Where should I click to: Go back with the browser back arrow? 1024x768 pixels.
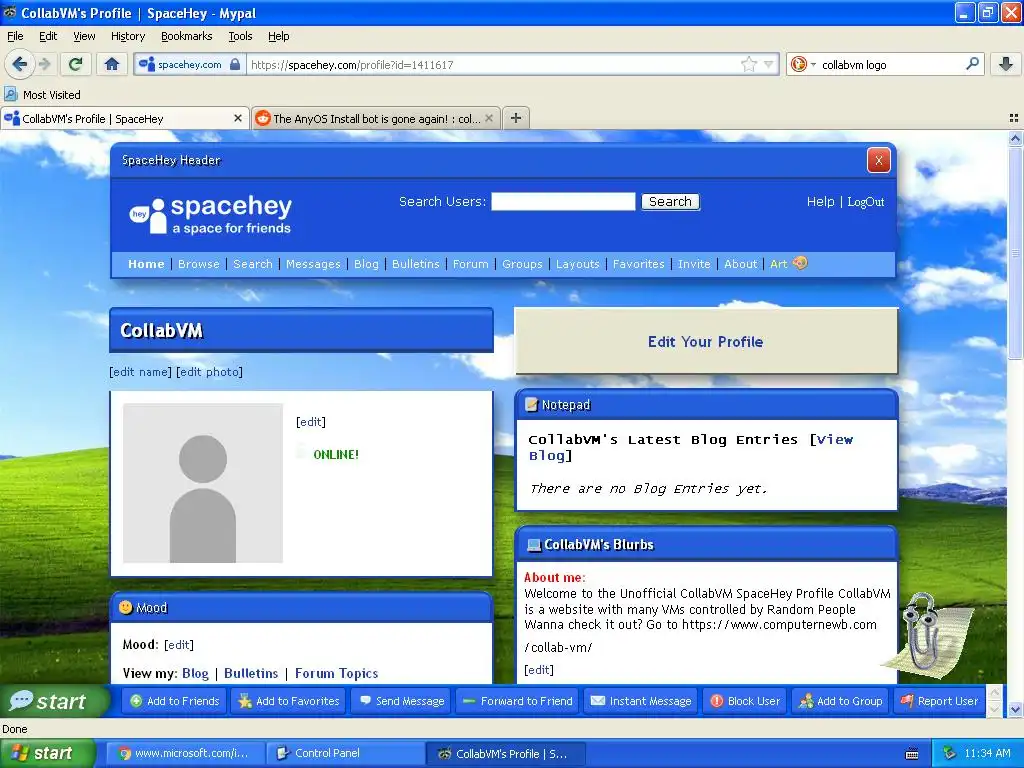(x=20, y=64)
